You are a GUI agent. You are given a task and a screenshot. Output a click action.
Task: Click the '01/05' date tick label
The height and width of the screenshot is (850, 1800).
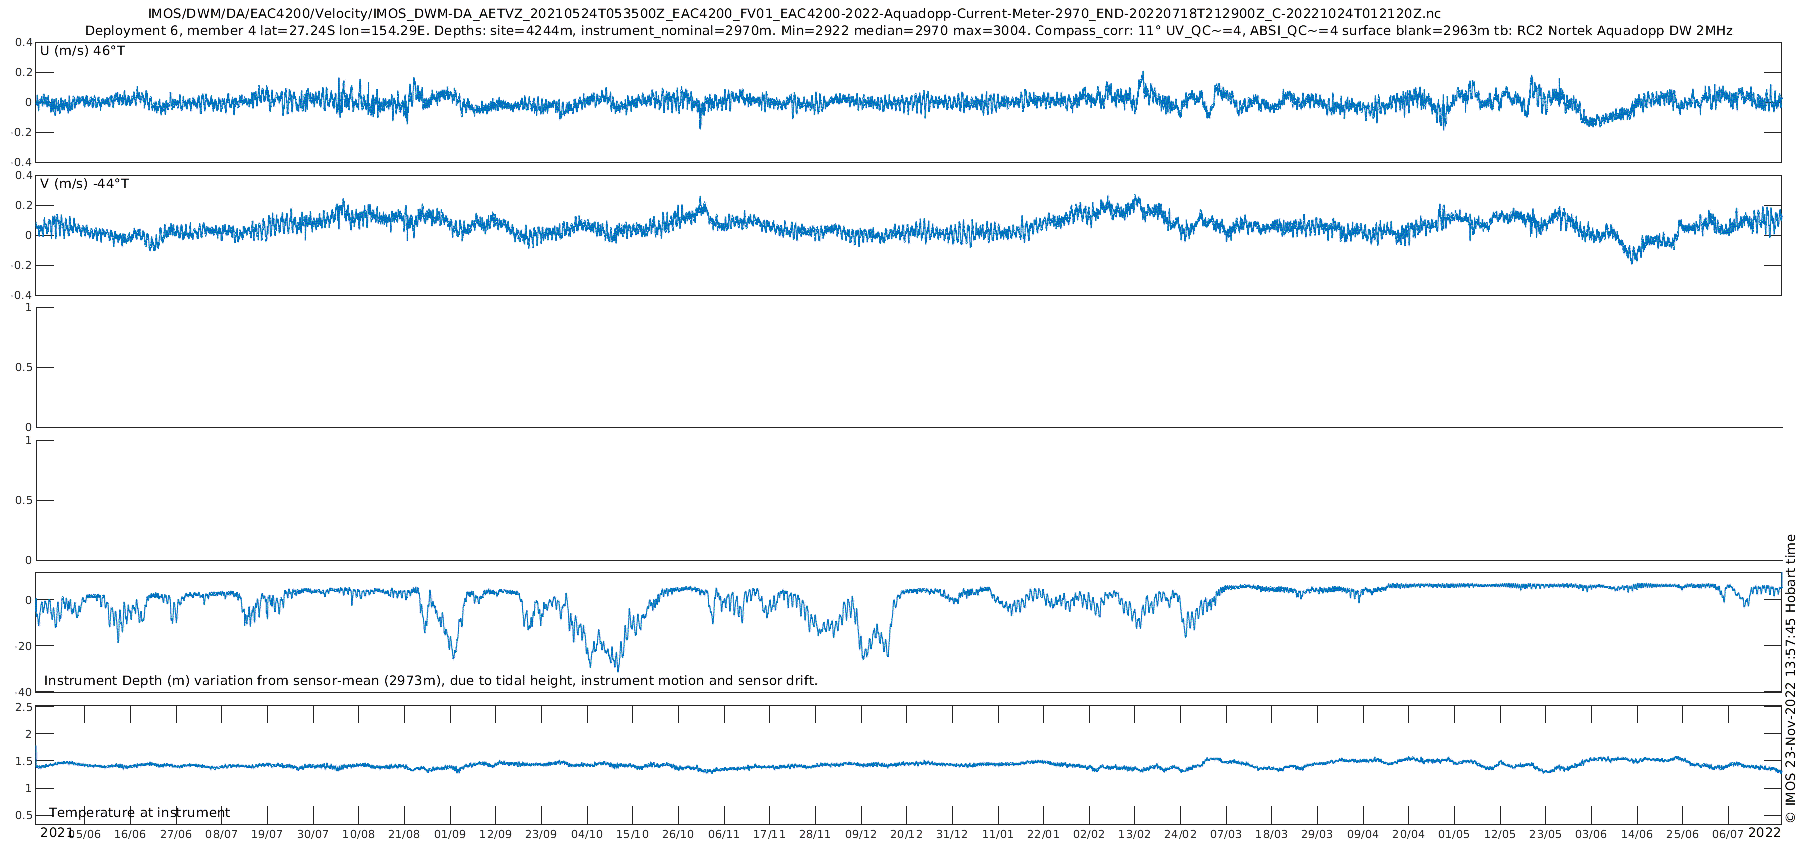point(1454,834)
